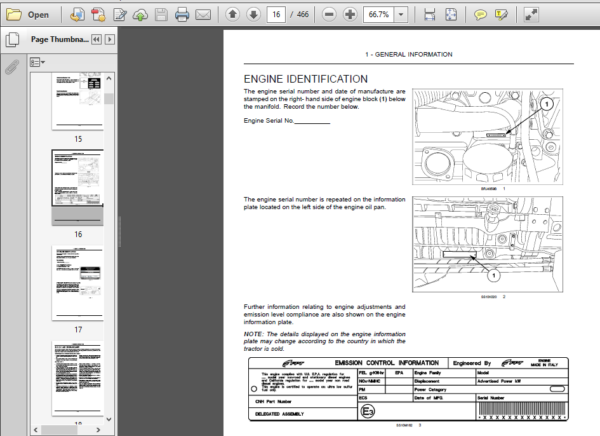Click the page number field showing 16
600x436 pixels.
[276, 15]
